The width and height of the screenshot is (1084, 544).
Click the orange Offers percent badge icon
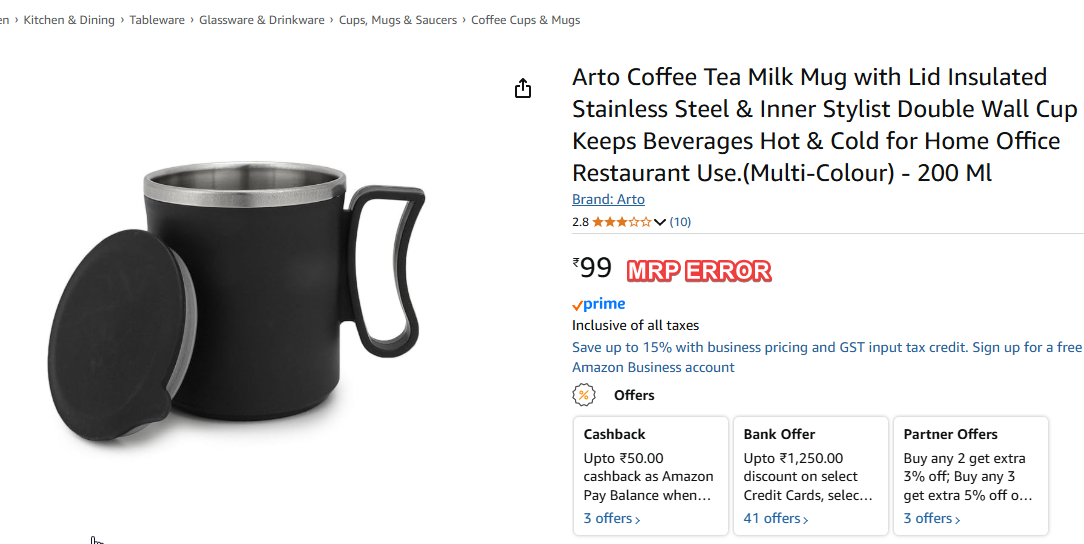[x=583, y=395]
